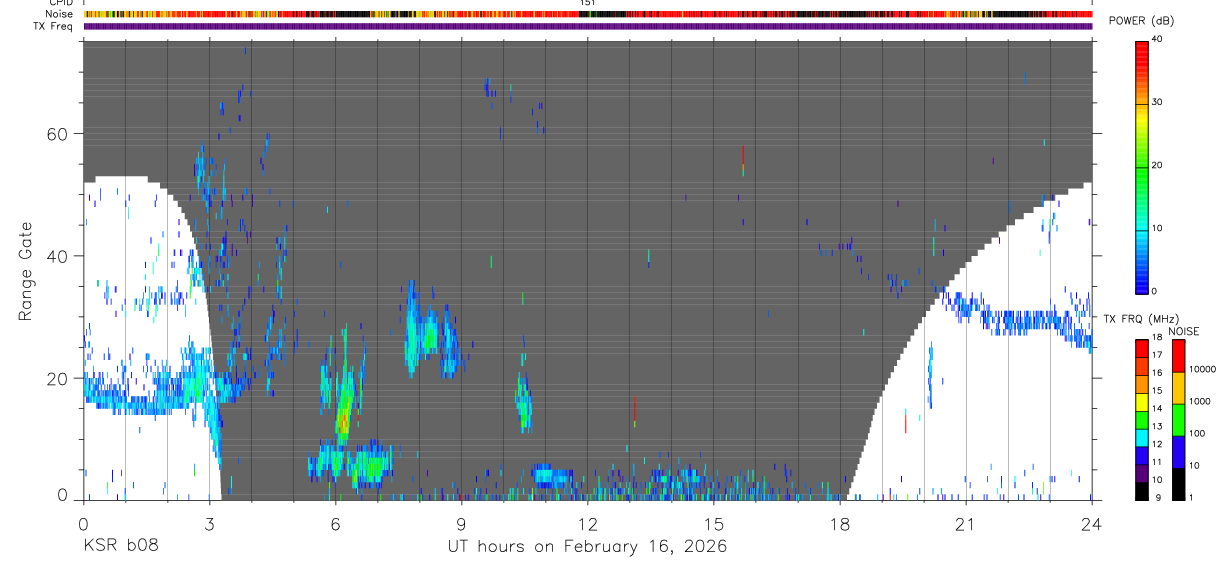Click the 9 tick on the UT hours axis
Image resolution: width=1228 pixels, height=567 pixels.
point(461,523)
